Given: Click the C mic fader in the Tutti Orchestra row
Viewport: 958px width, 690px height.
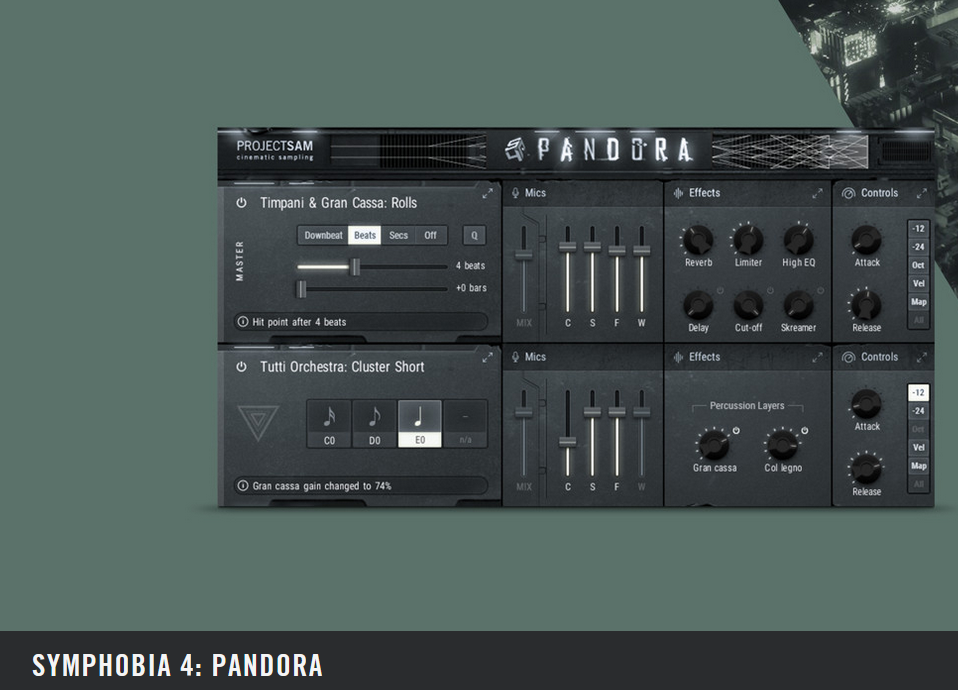Looking at the screenshot, I should tap(568, 442).
